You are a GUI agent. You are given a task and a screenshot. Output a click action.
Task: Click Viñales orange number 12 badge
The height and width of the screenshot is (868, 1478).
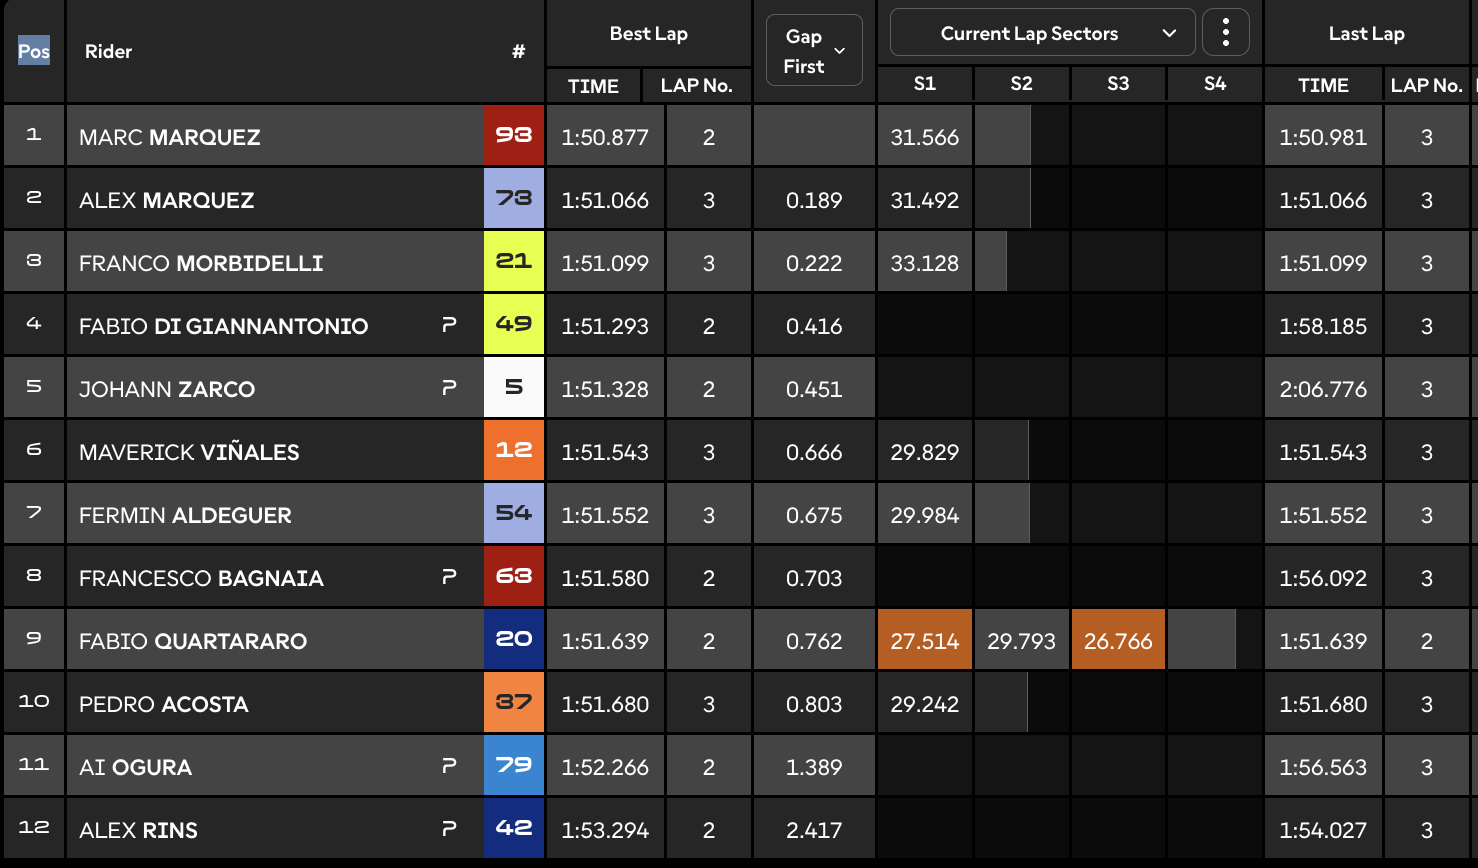[514, 450]
